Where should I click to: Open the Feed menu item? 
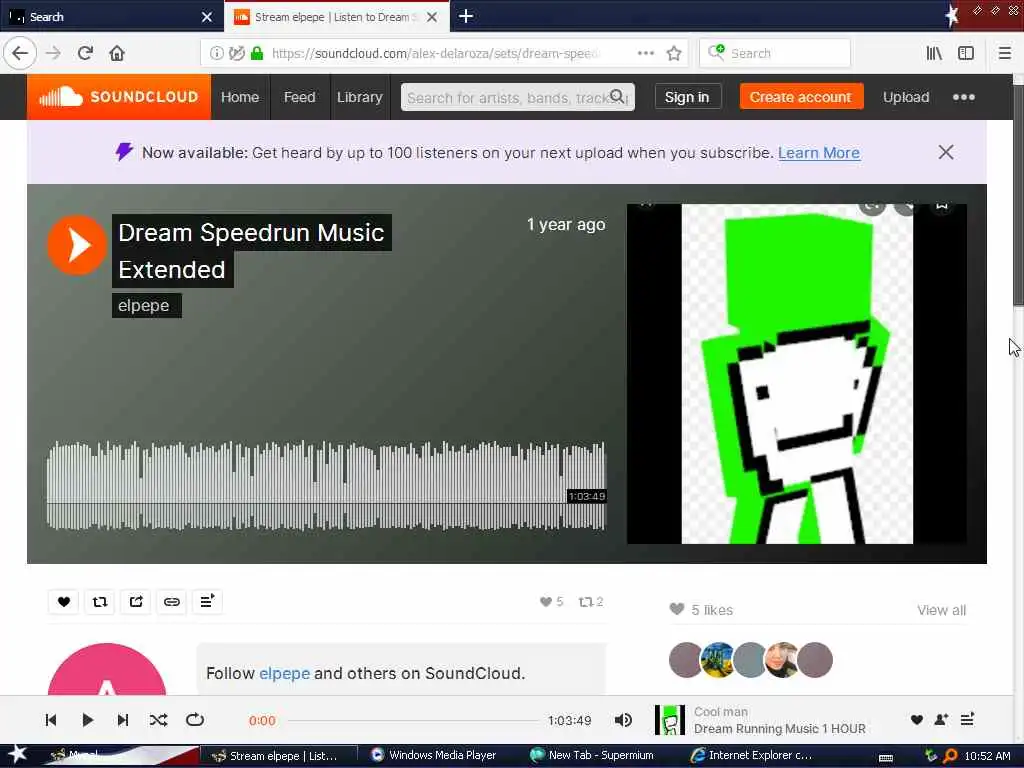click(300, 97)
